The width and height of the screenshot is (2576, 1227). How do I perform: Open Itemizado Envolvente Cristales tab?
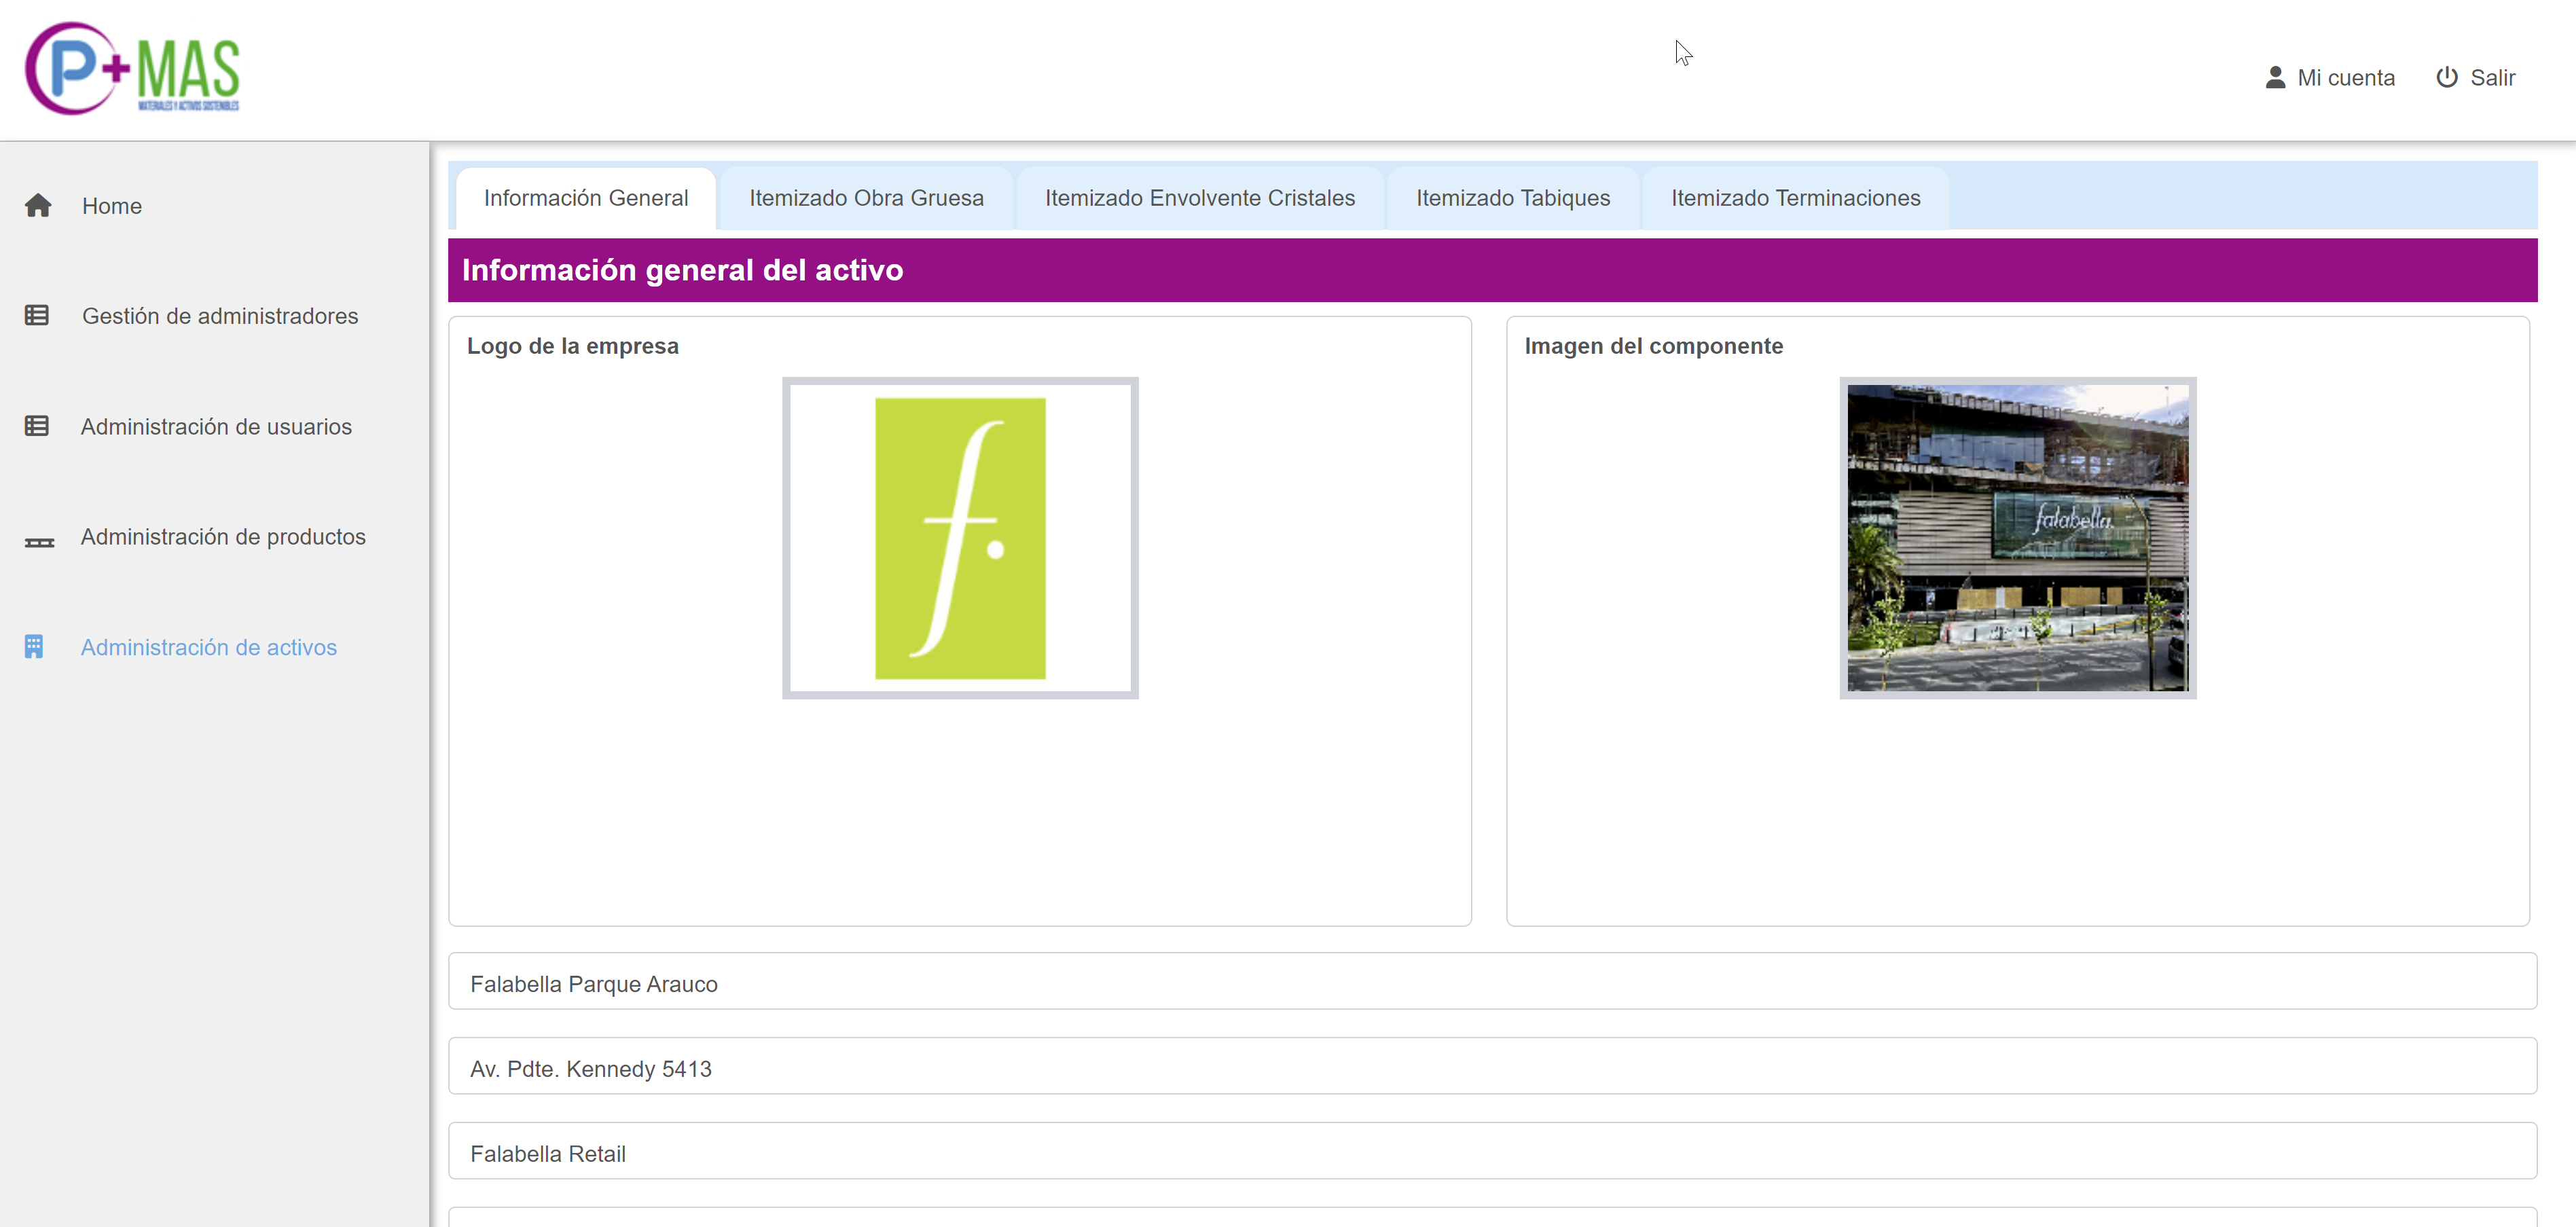tap(1199, 198)
